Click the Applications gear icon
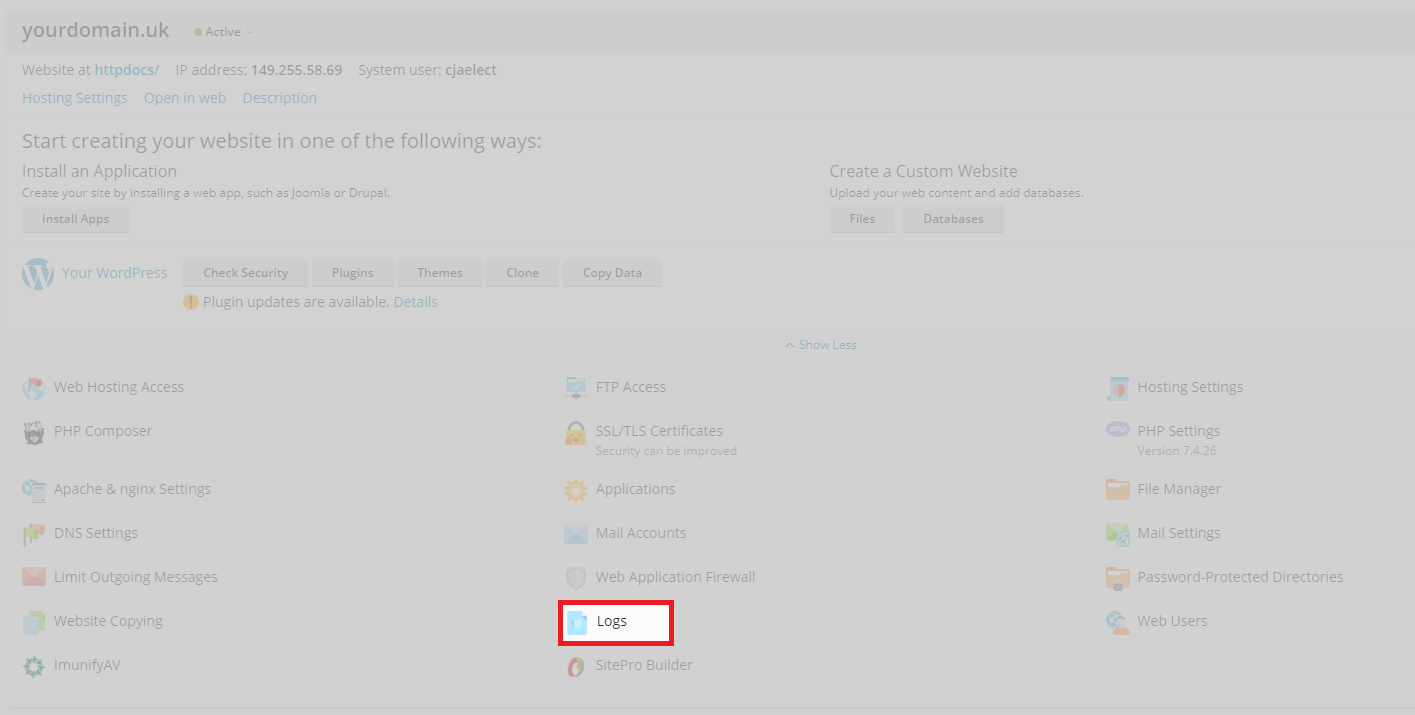 576,490
